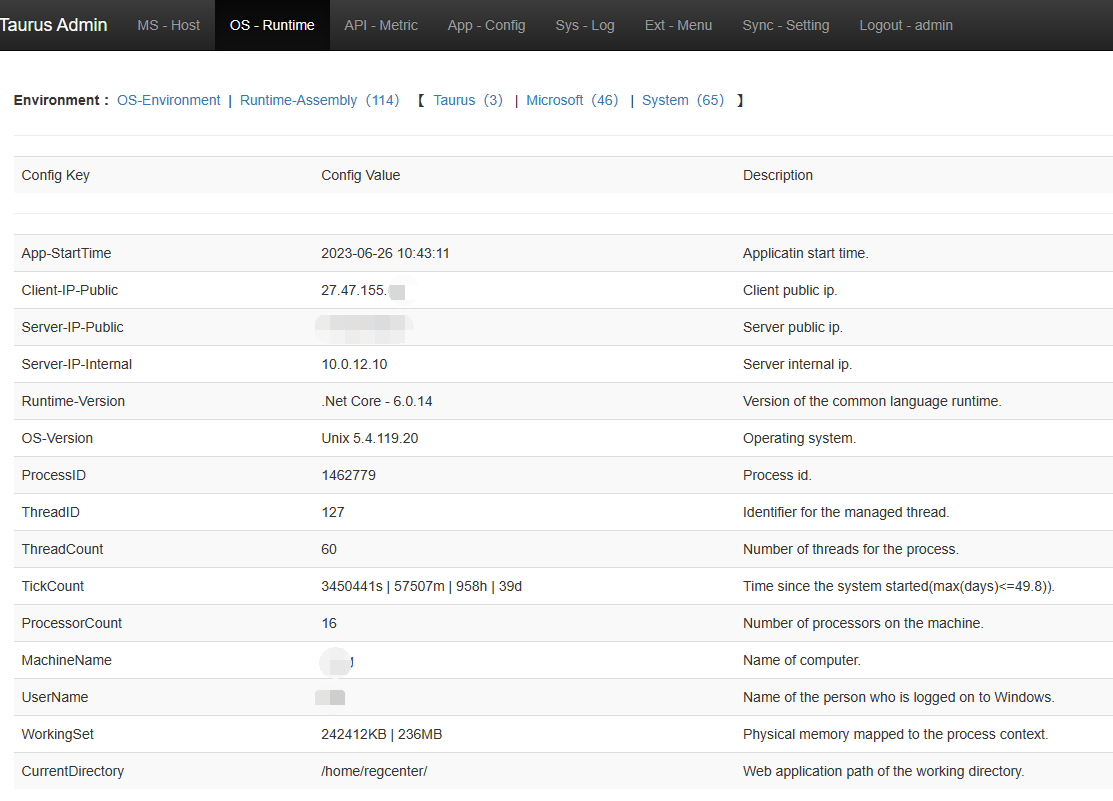Open the System (65) assembly list
This screenshot has width=1113, height=801.
click(x=682, y=100)
